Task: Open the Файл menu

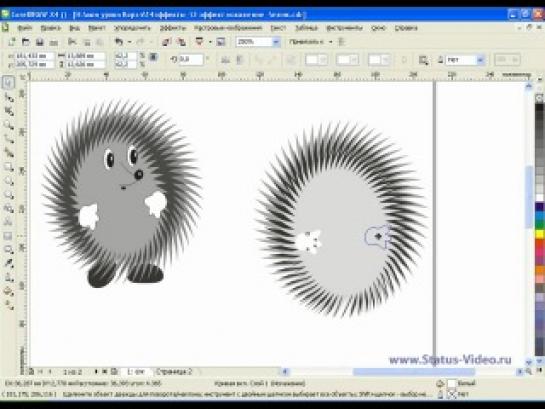Action: [x=25, y=28]
